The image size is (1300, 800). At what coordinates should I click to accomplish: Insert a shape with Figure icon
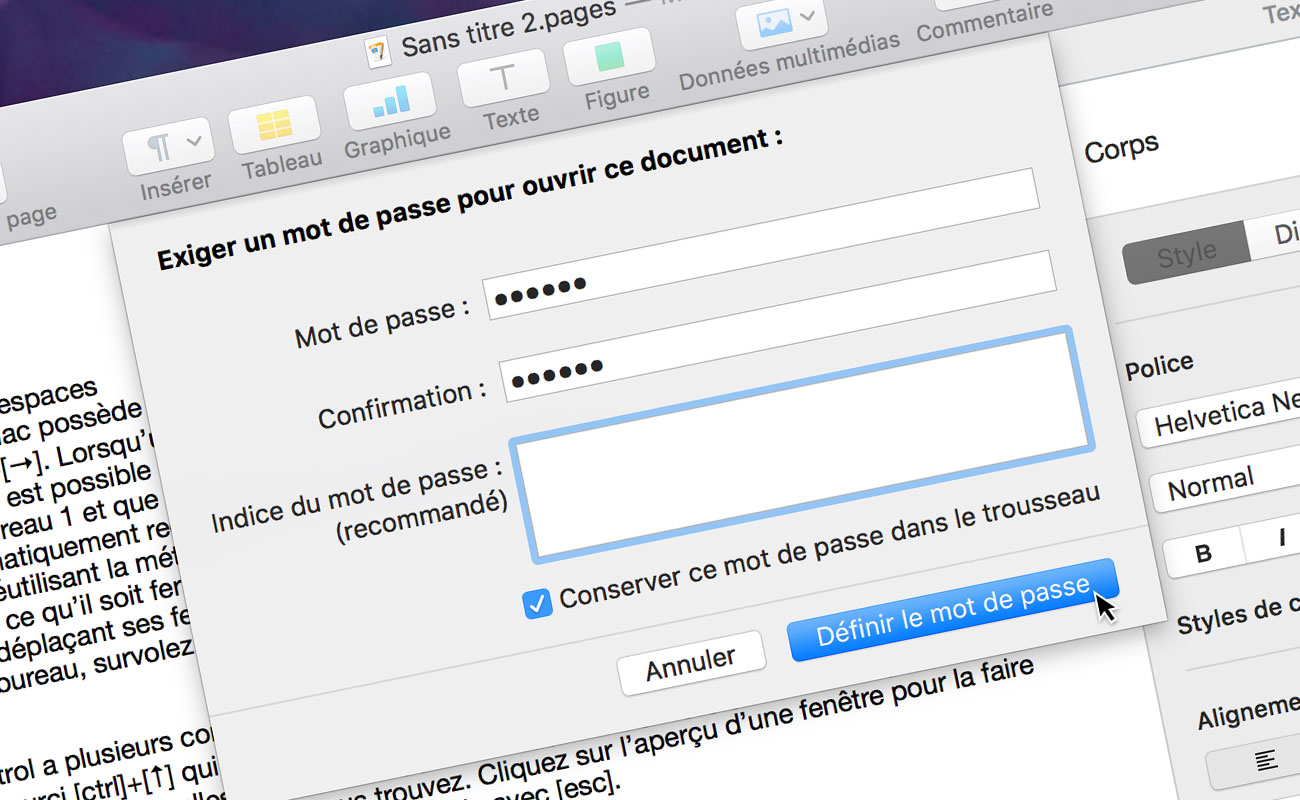[609, 57]
